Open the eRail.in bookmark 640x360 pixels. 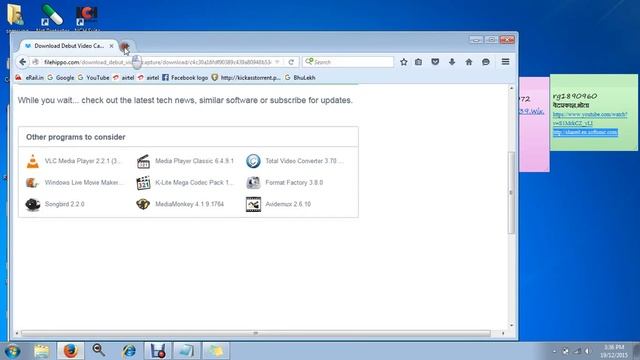pyautogui.click(x=30, y=78)
